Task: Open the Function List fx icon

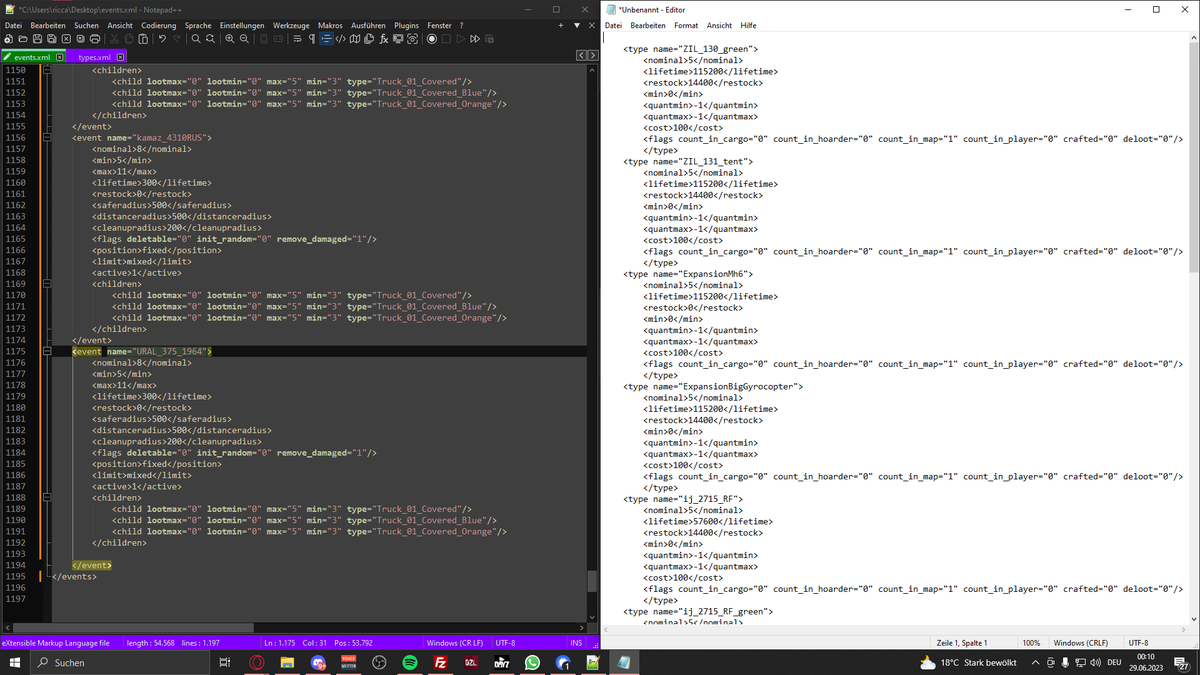Action: [384, 39]
